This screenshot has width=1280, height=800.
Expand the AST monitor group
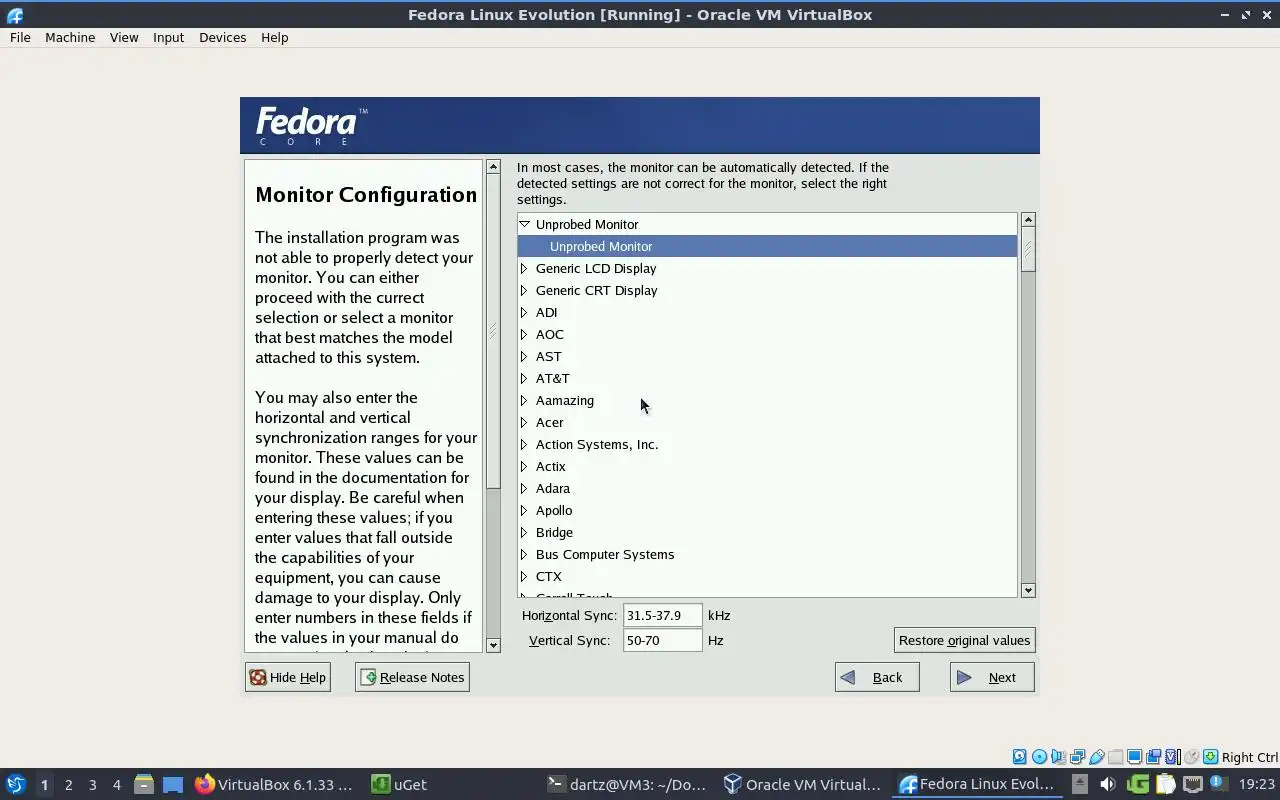click(x=524, y=356)
